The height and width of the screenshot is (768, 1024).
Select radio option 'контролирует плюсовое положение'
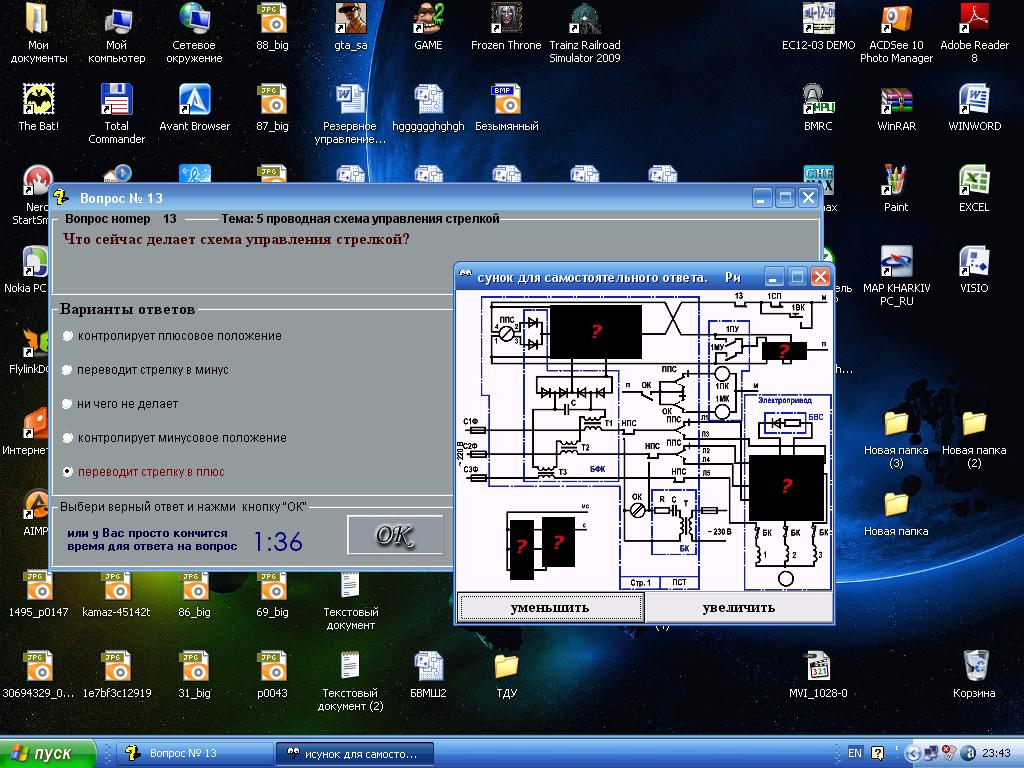click(68, 336)
